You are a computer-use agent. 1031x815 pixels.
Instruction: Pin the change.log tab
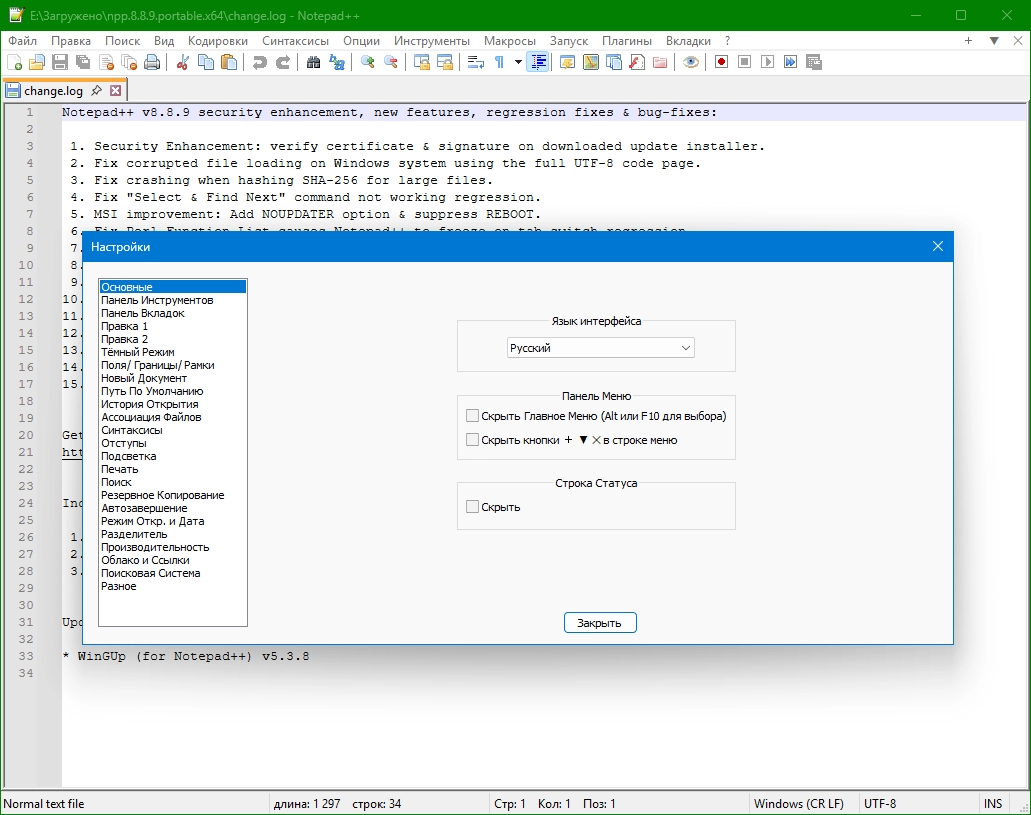point(96,90)
